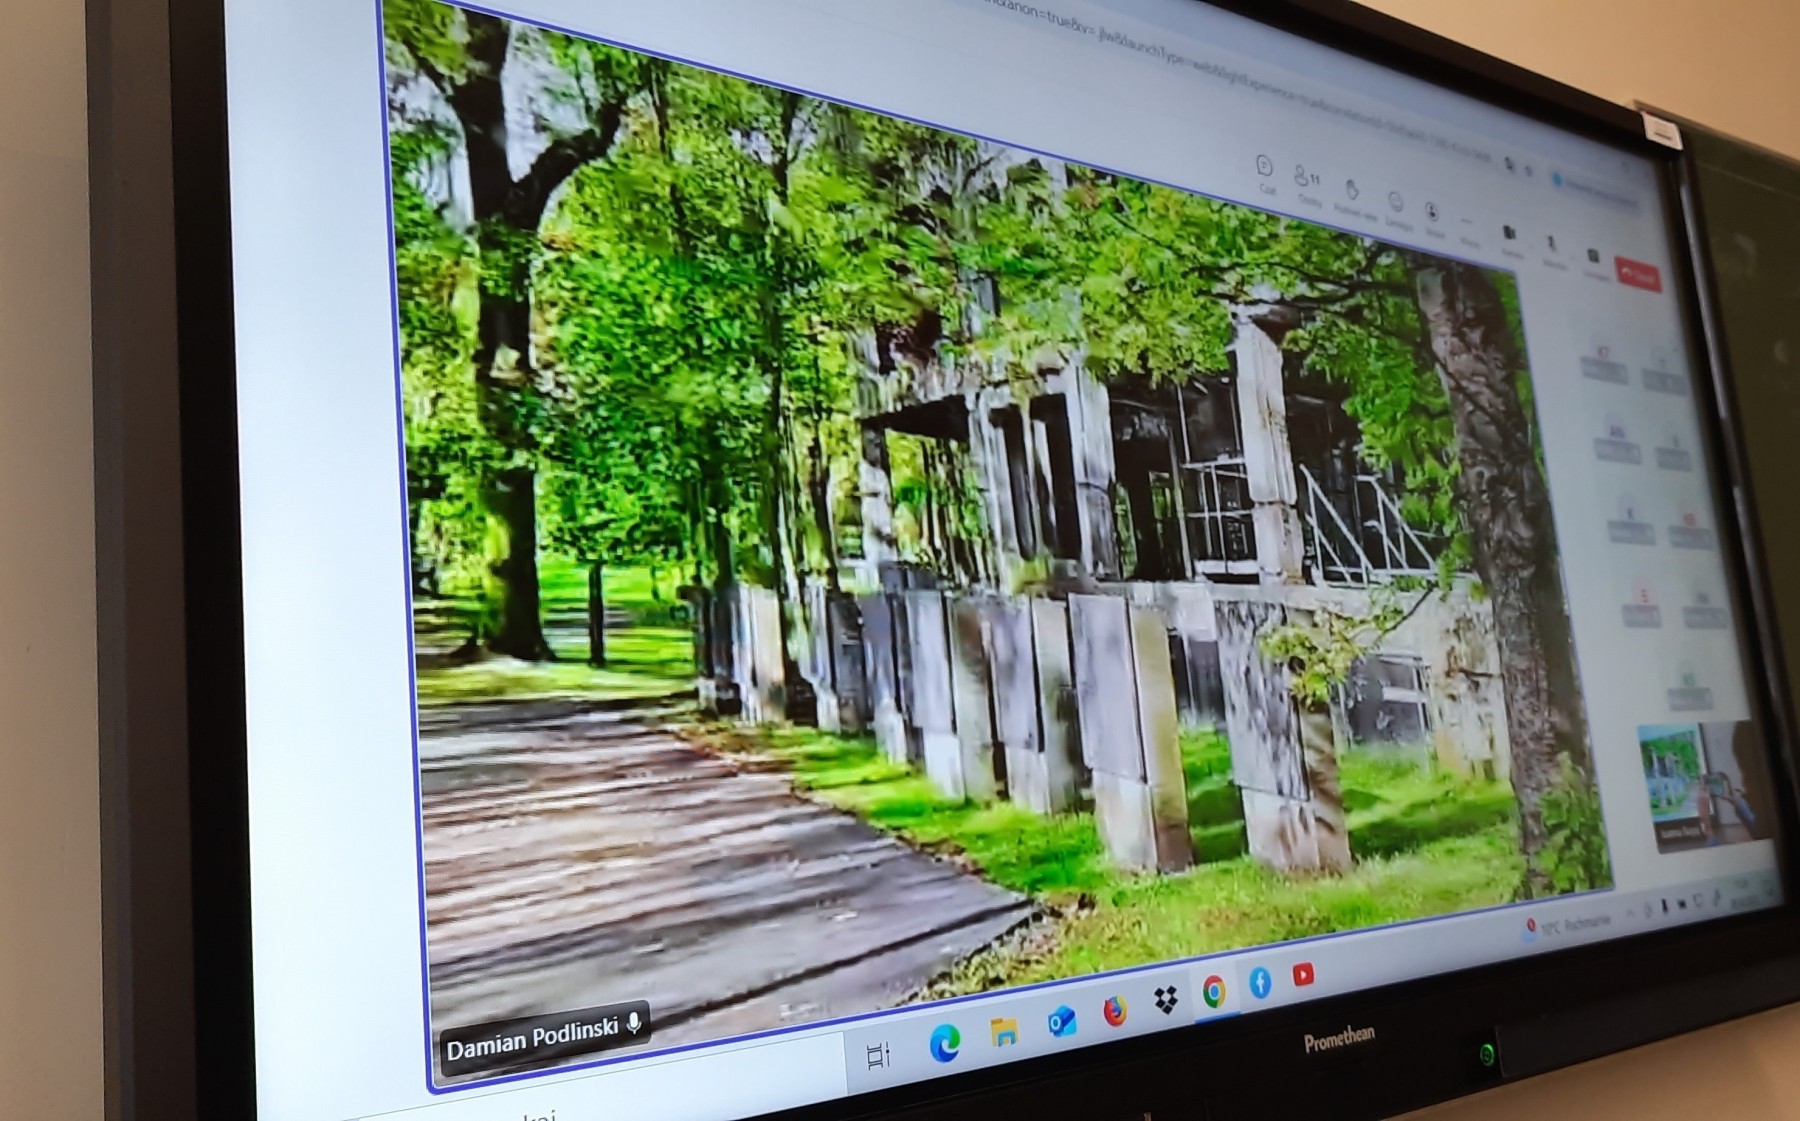
Task: Open File Explorer from the taskbar
Action: (x=1004, y=1032)
